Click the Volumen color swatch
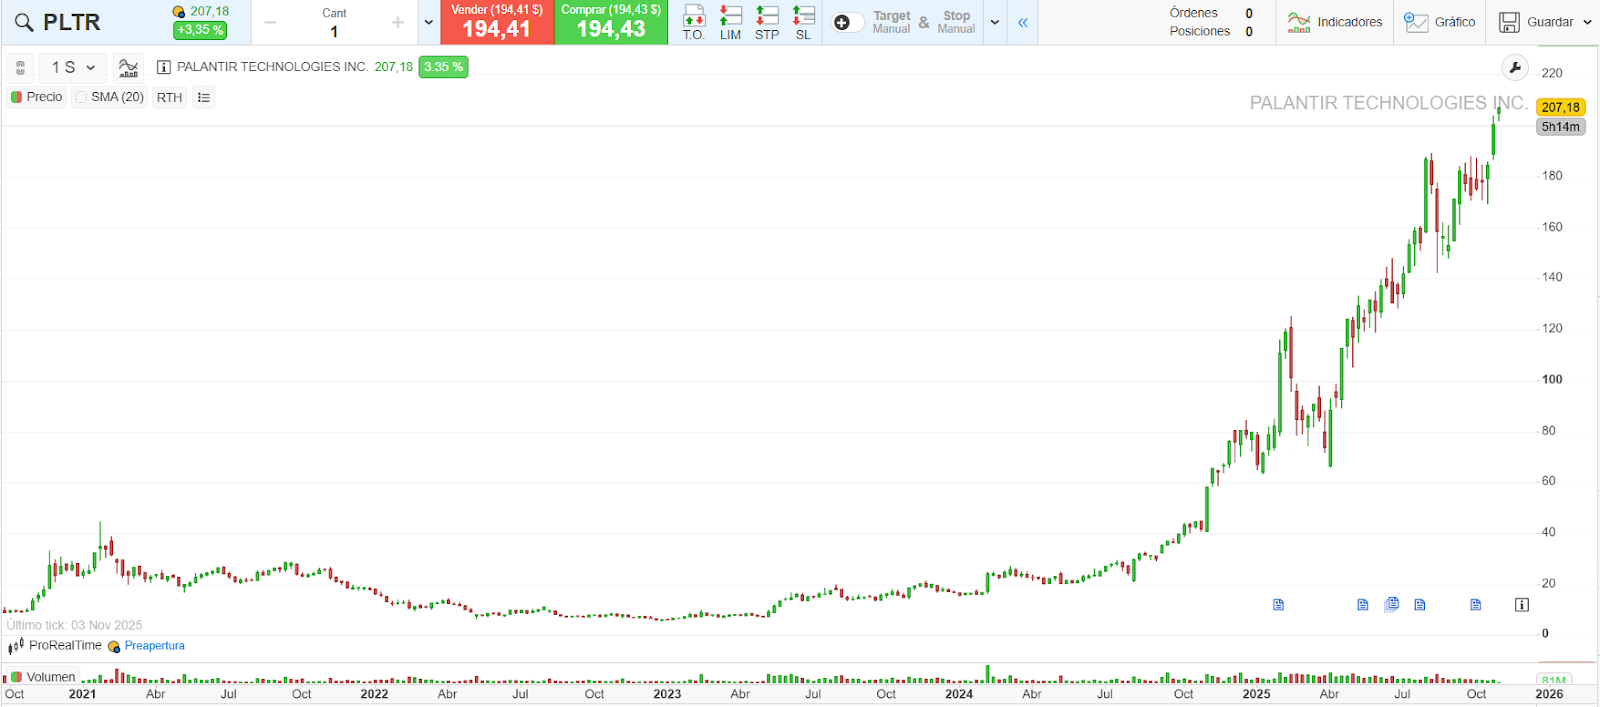The image size is (1600, 707). coord(16,677)
